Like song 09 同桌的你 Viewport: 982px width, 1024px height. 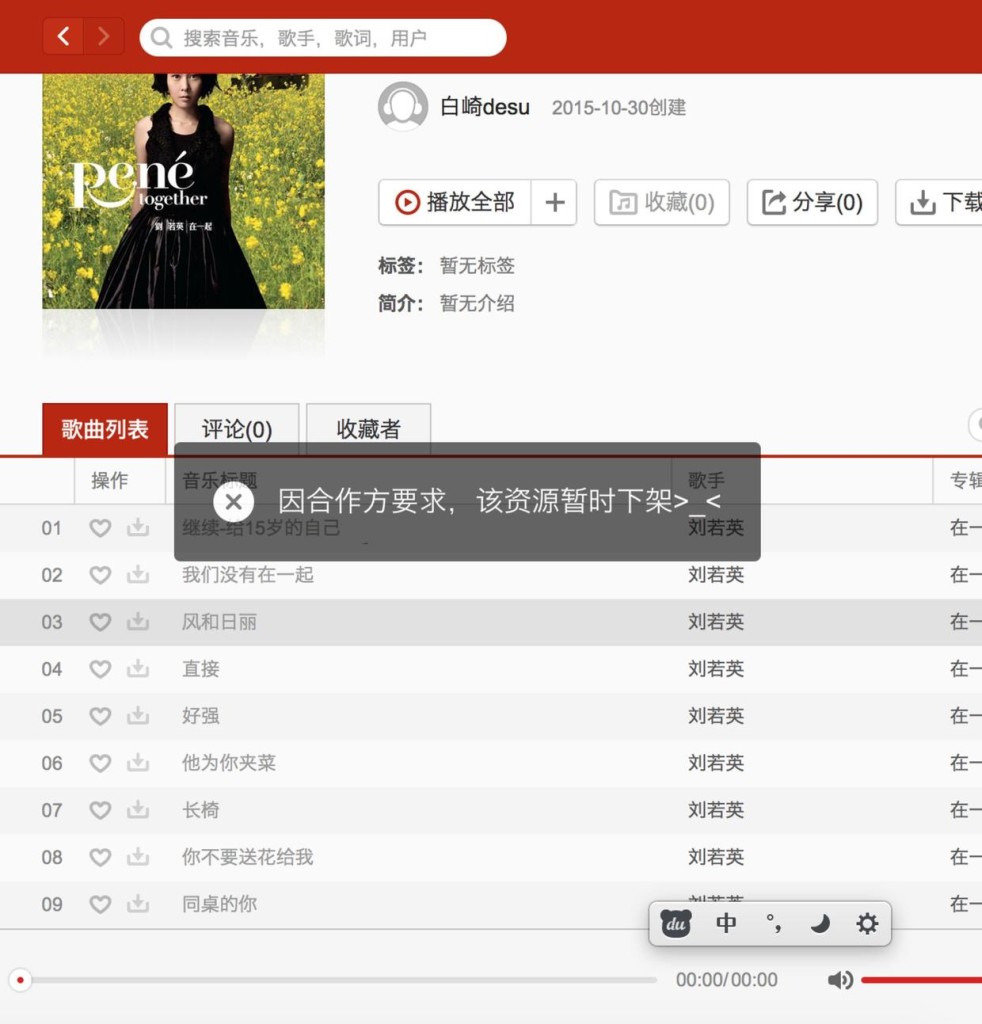[x=100, y=904]
